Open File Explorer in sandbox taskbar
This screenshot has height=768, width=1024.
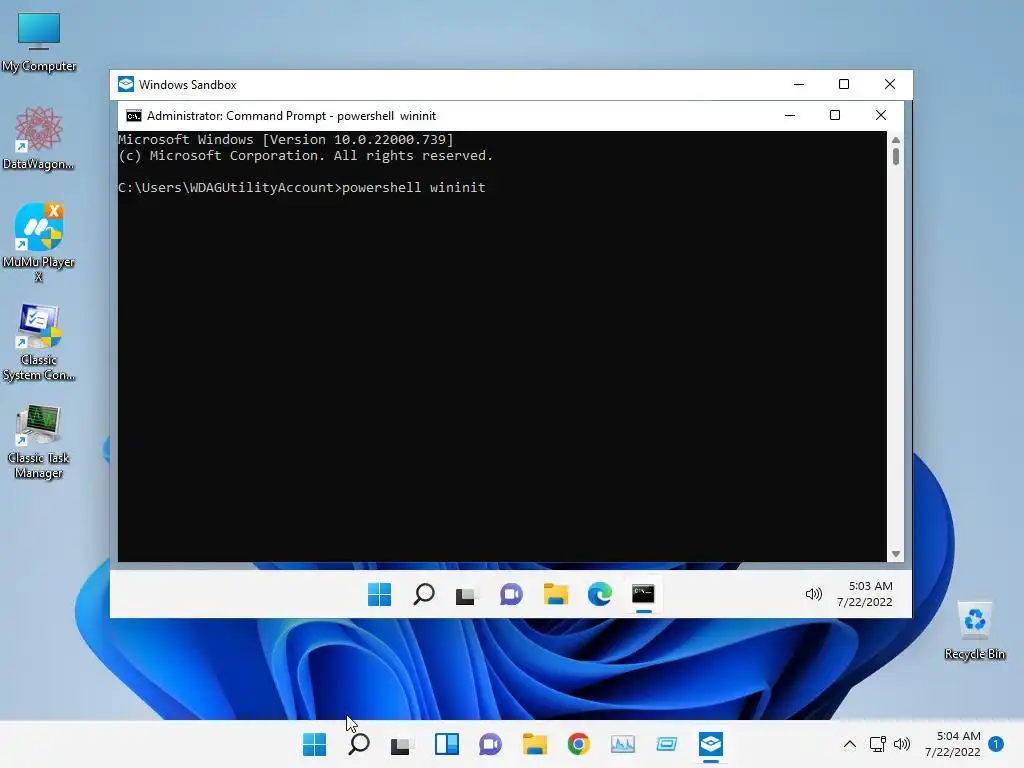(x=555, y=594)
